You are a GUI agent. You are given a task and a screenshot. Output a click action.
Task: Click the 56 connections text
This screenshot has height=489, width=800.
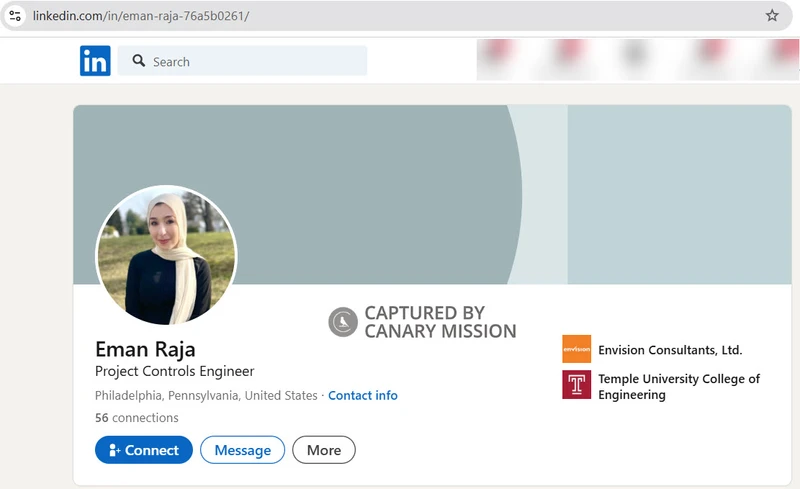[x=137, y=418]
